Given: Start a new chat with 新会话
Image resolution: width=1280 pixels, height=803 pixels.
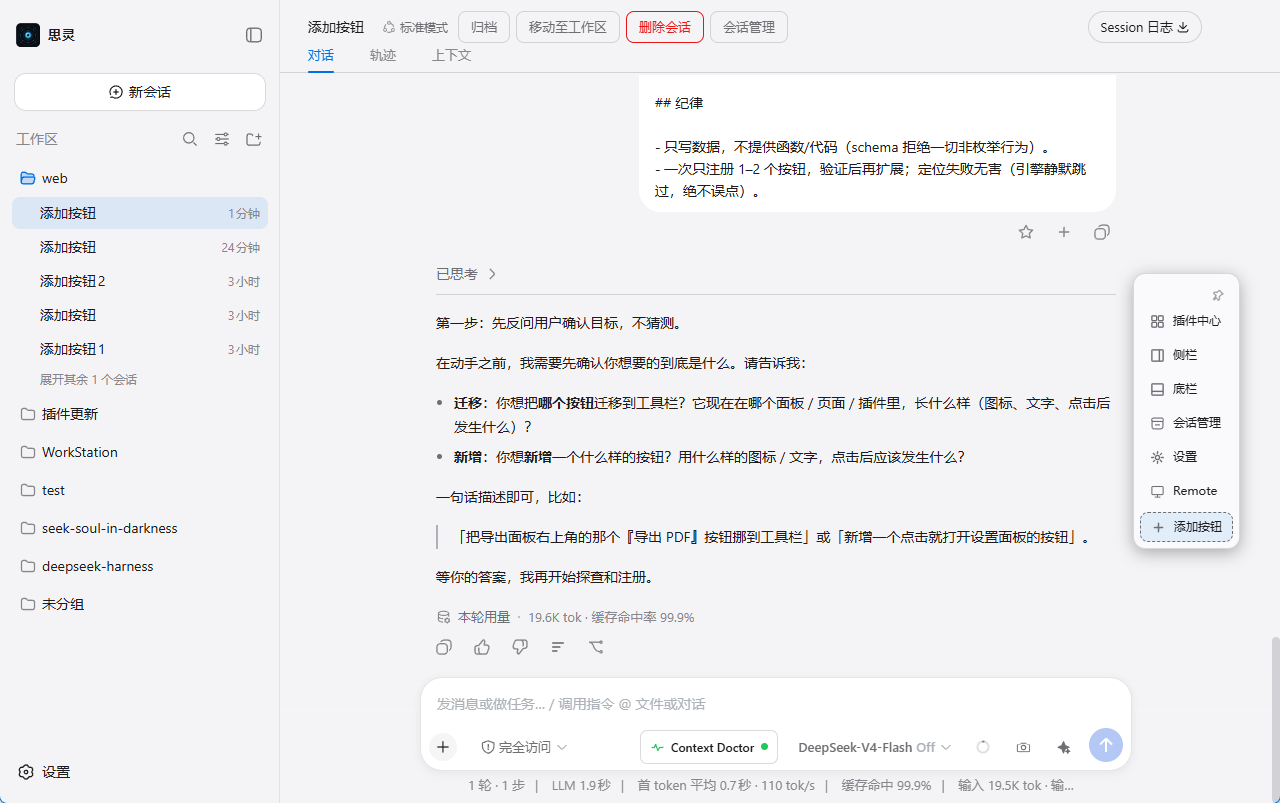Looking at the screenshot, I should tap(140, 92).
